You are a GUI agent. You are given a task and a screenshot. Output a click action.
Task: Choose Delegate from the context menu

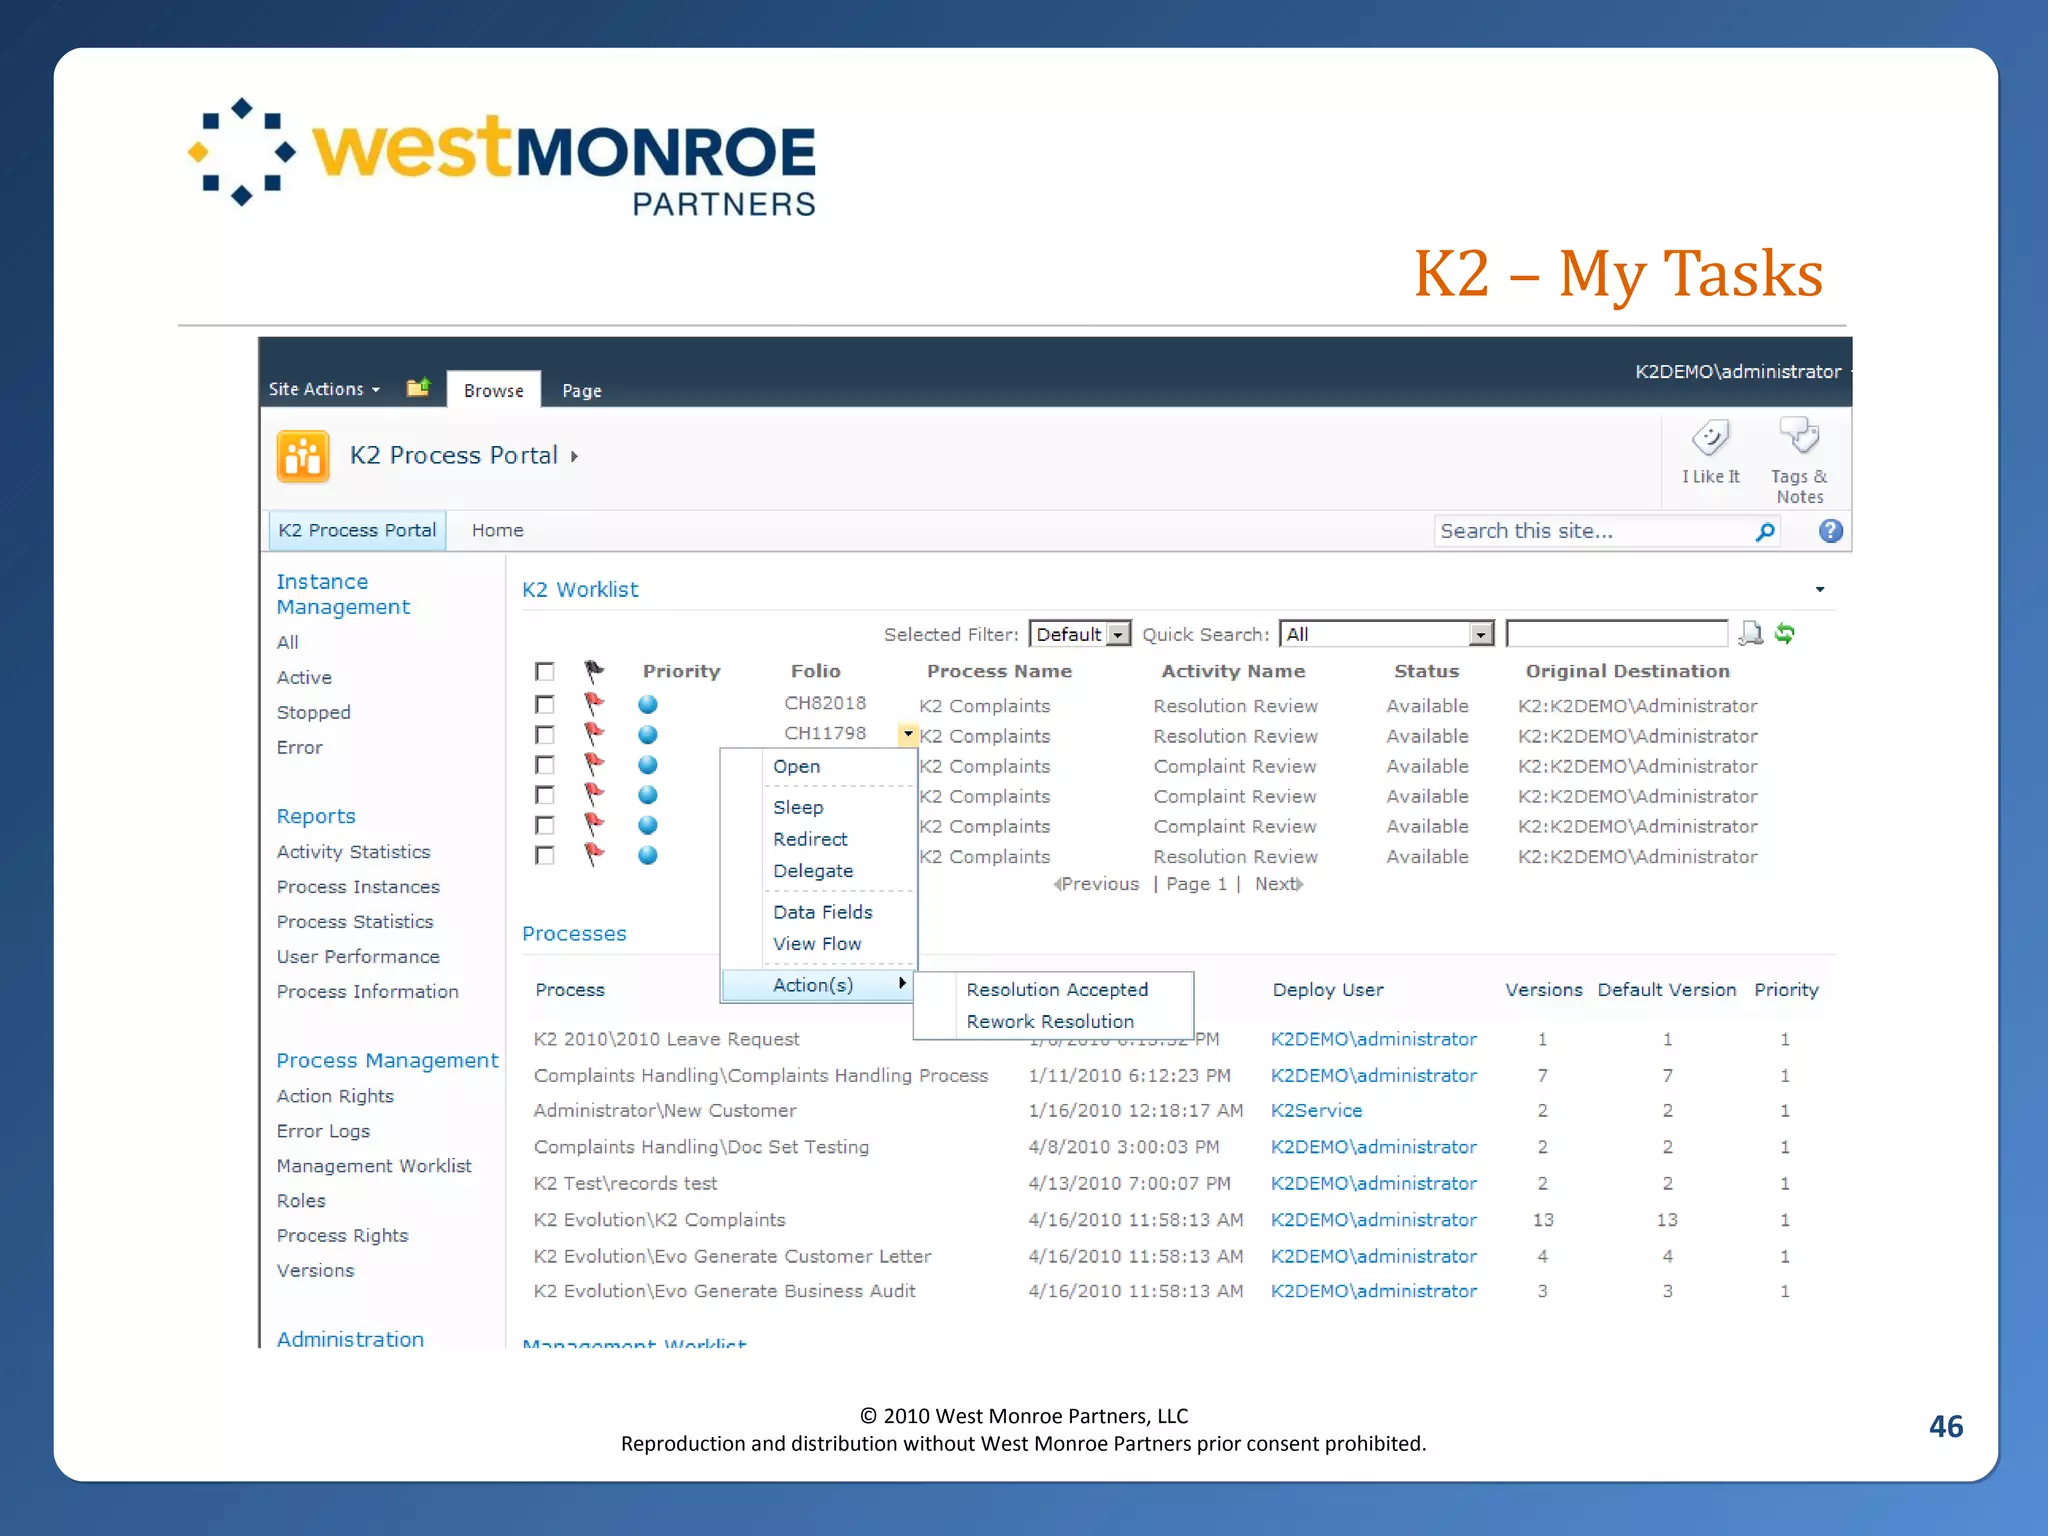(813, 871)
